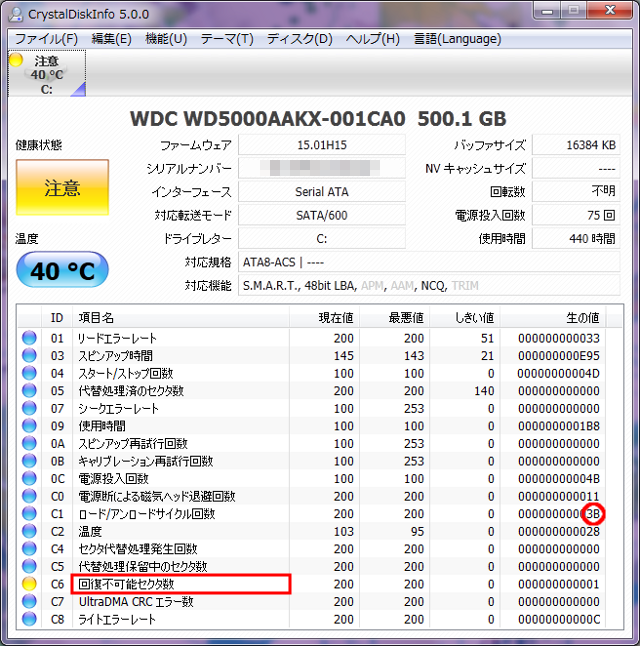Minimize the CrystalDiskInfo window
This screenshot has height=646, width=640.
[x=547, y=11]
